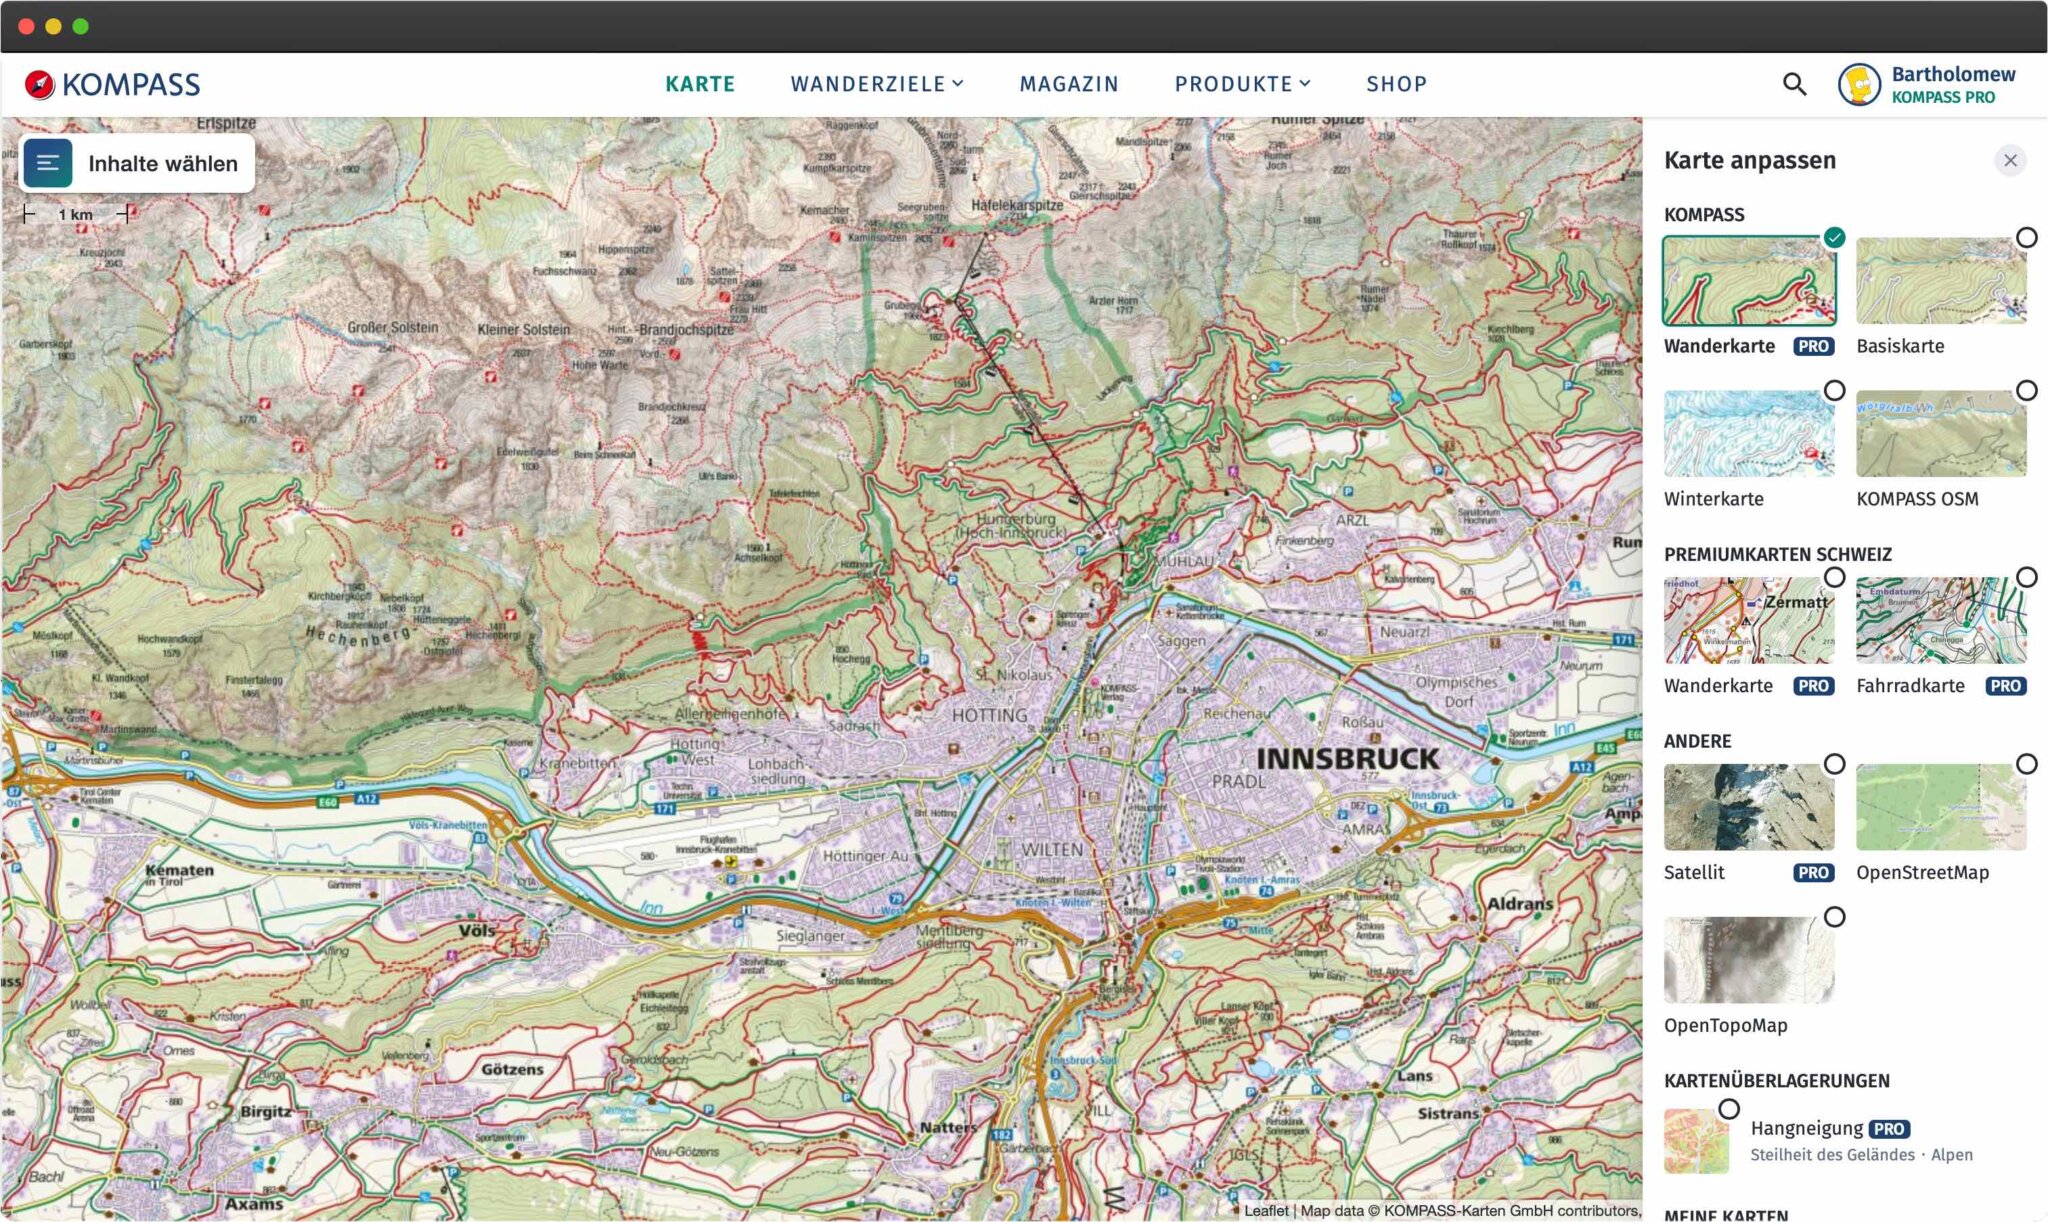Image resolution: width=2048 pixels, height=1222 pixels.
Task: Choose the KOMPASS OSM thumbnail
Action: [x=1941, y=433]
